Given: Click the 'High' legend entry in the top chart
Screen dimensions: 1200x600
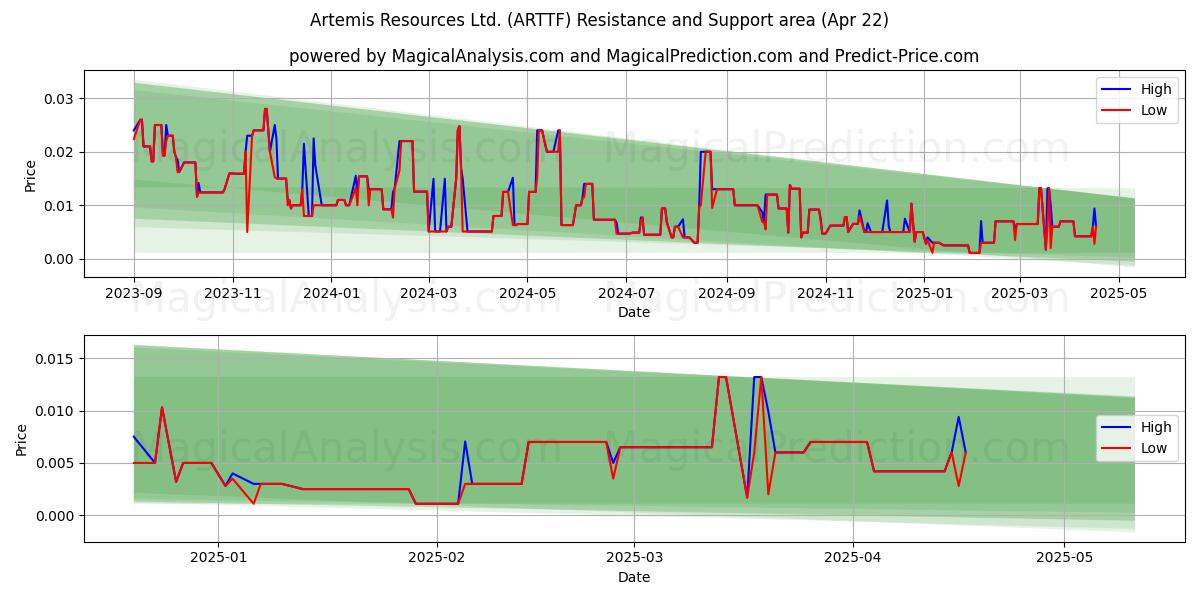Looking at the screenshot, I should point(1154,90).
